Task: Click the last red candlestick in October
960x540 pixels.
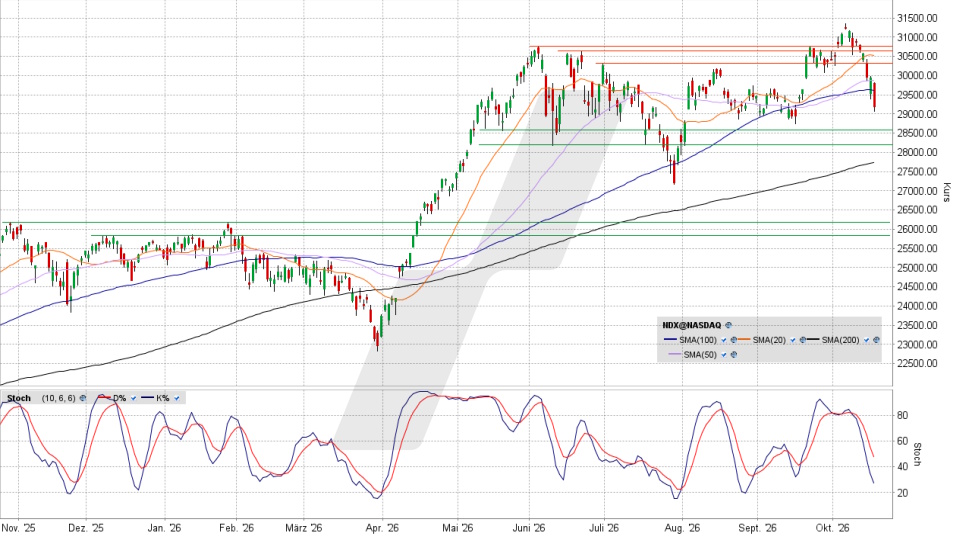Action: pos(874,97)
